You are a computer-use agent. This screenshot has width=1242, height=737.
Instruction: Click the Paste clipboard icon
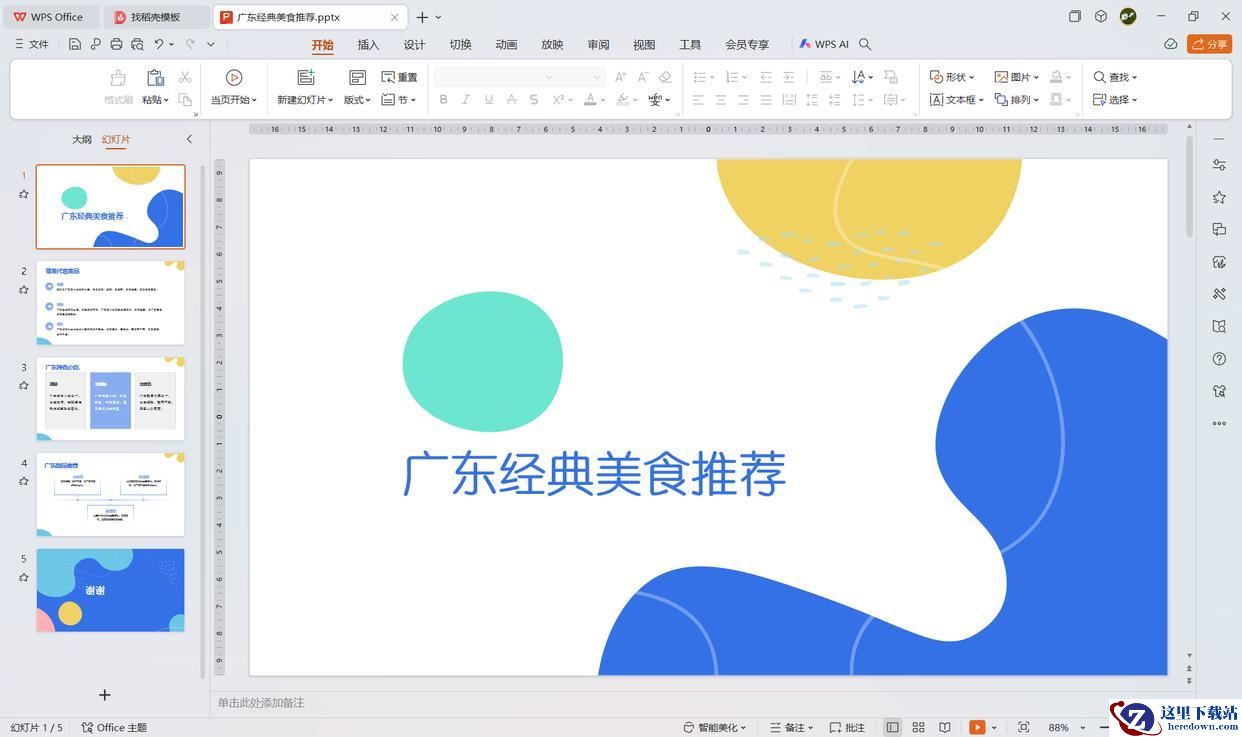(155, 78)
